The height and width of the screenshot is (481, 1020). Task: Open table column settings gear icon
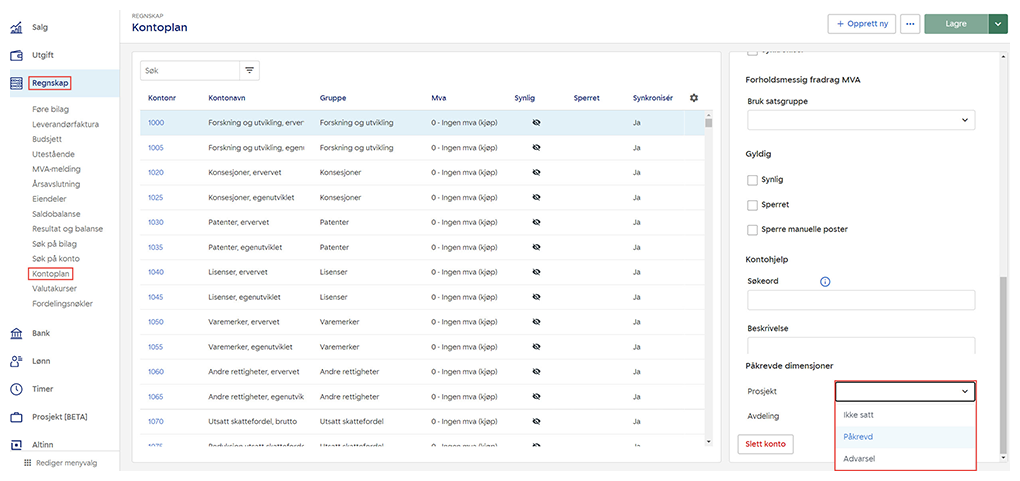(x=694, y=98)
